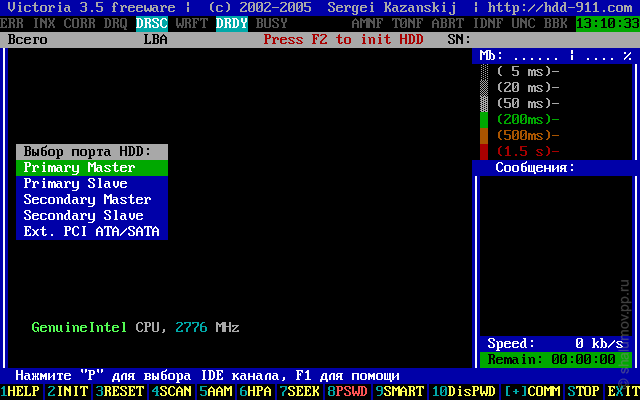Click the BBK error flag
This screenshot has height=400, width=640.
pos(556,24)
